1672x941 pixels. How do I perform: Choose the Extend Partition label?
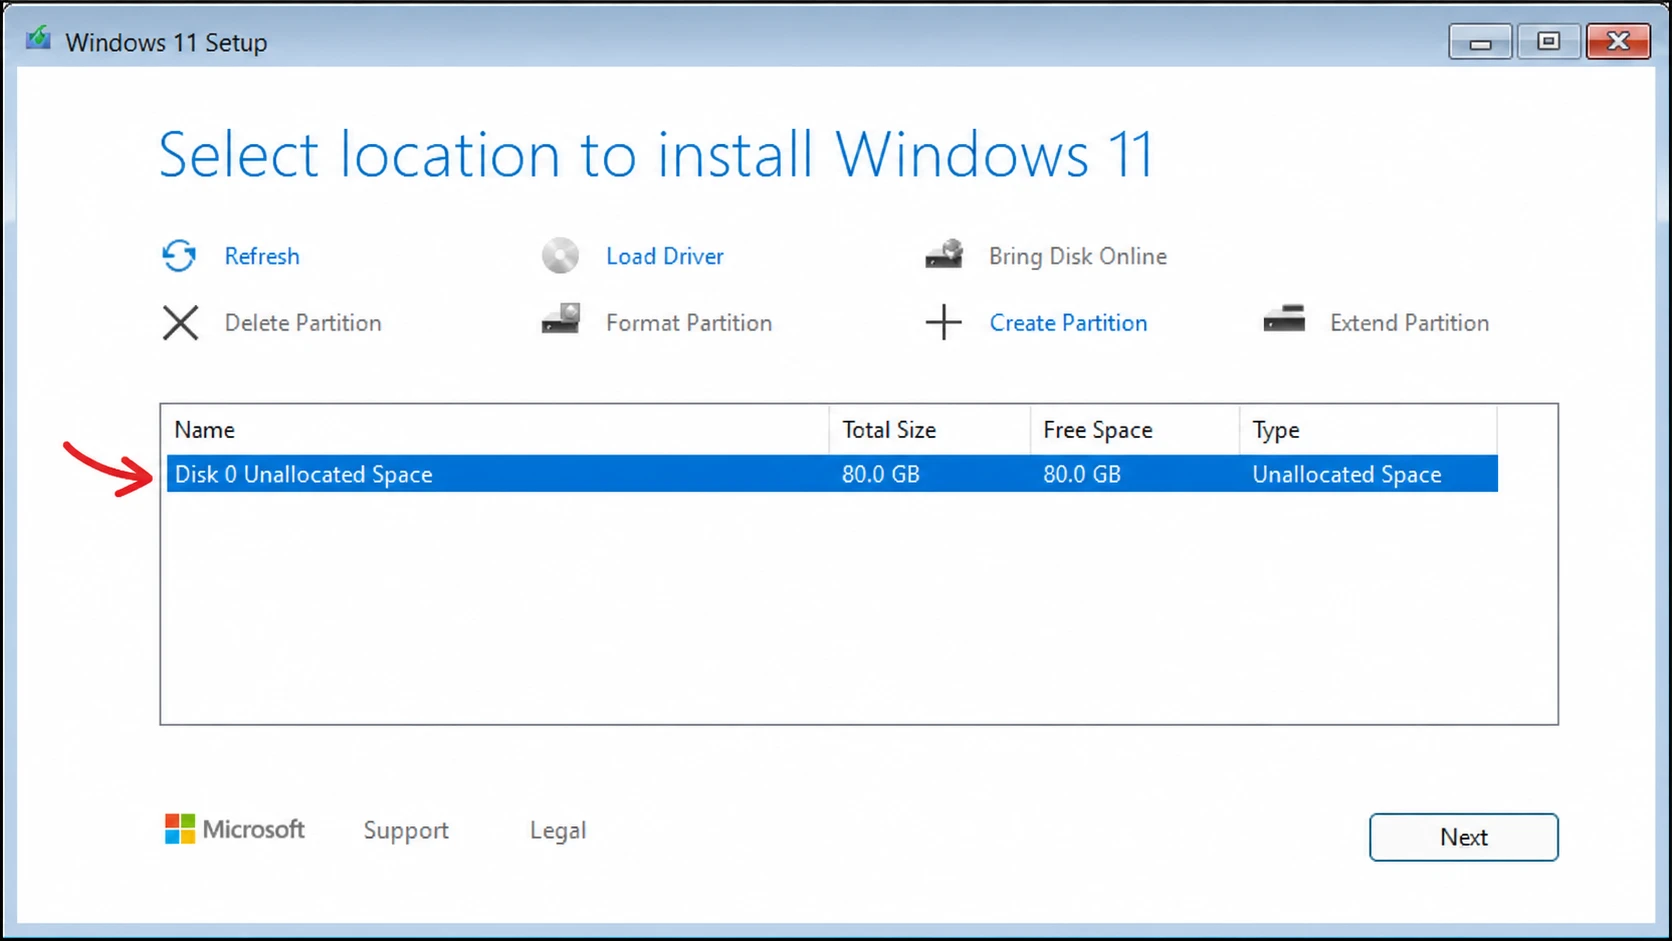(1409, 323)
